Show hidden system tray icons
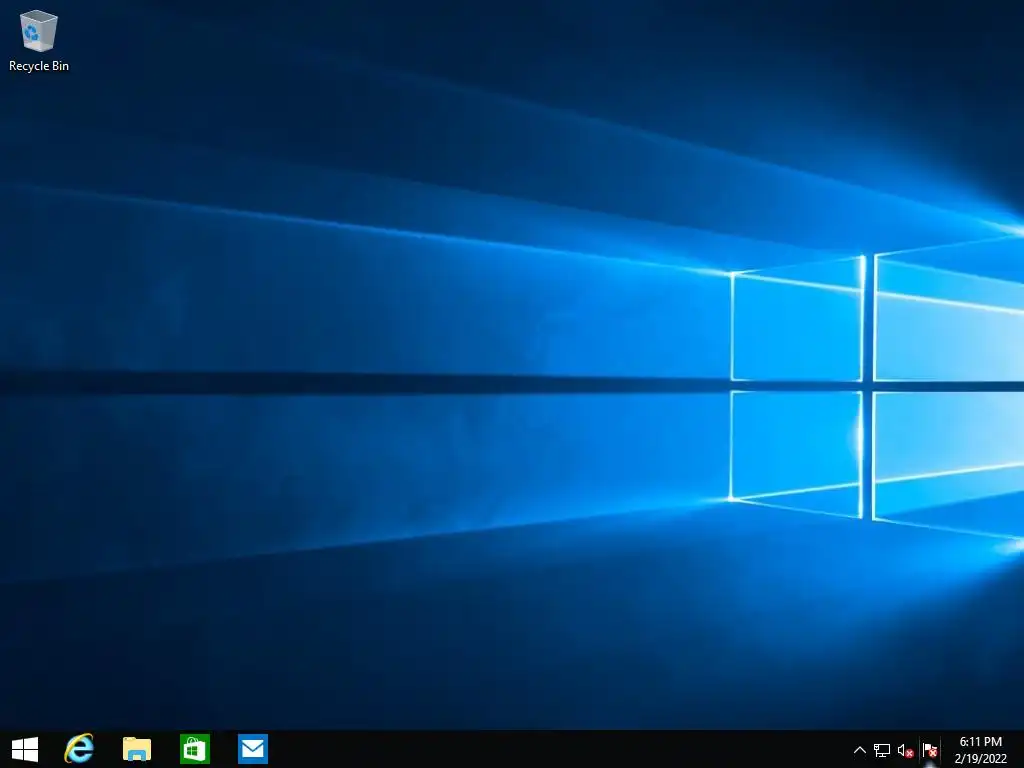 (859, 750)
